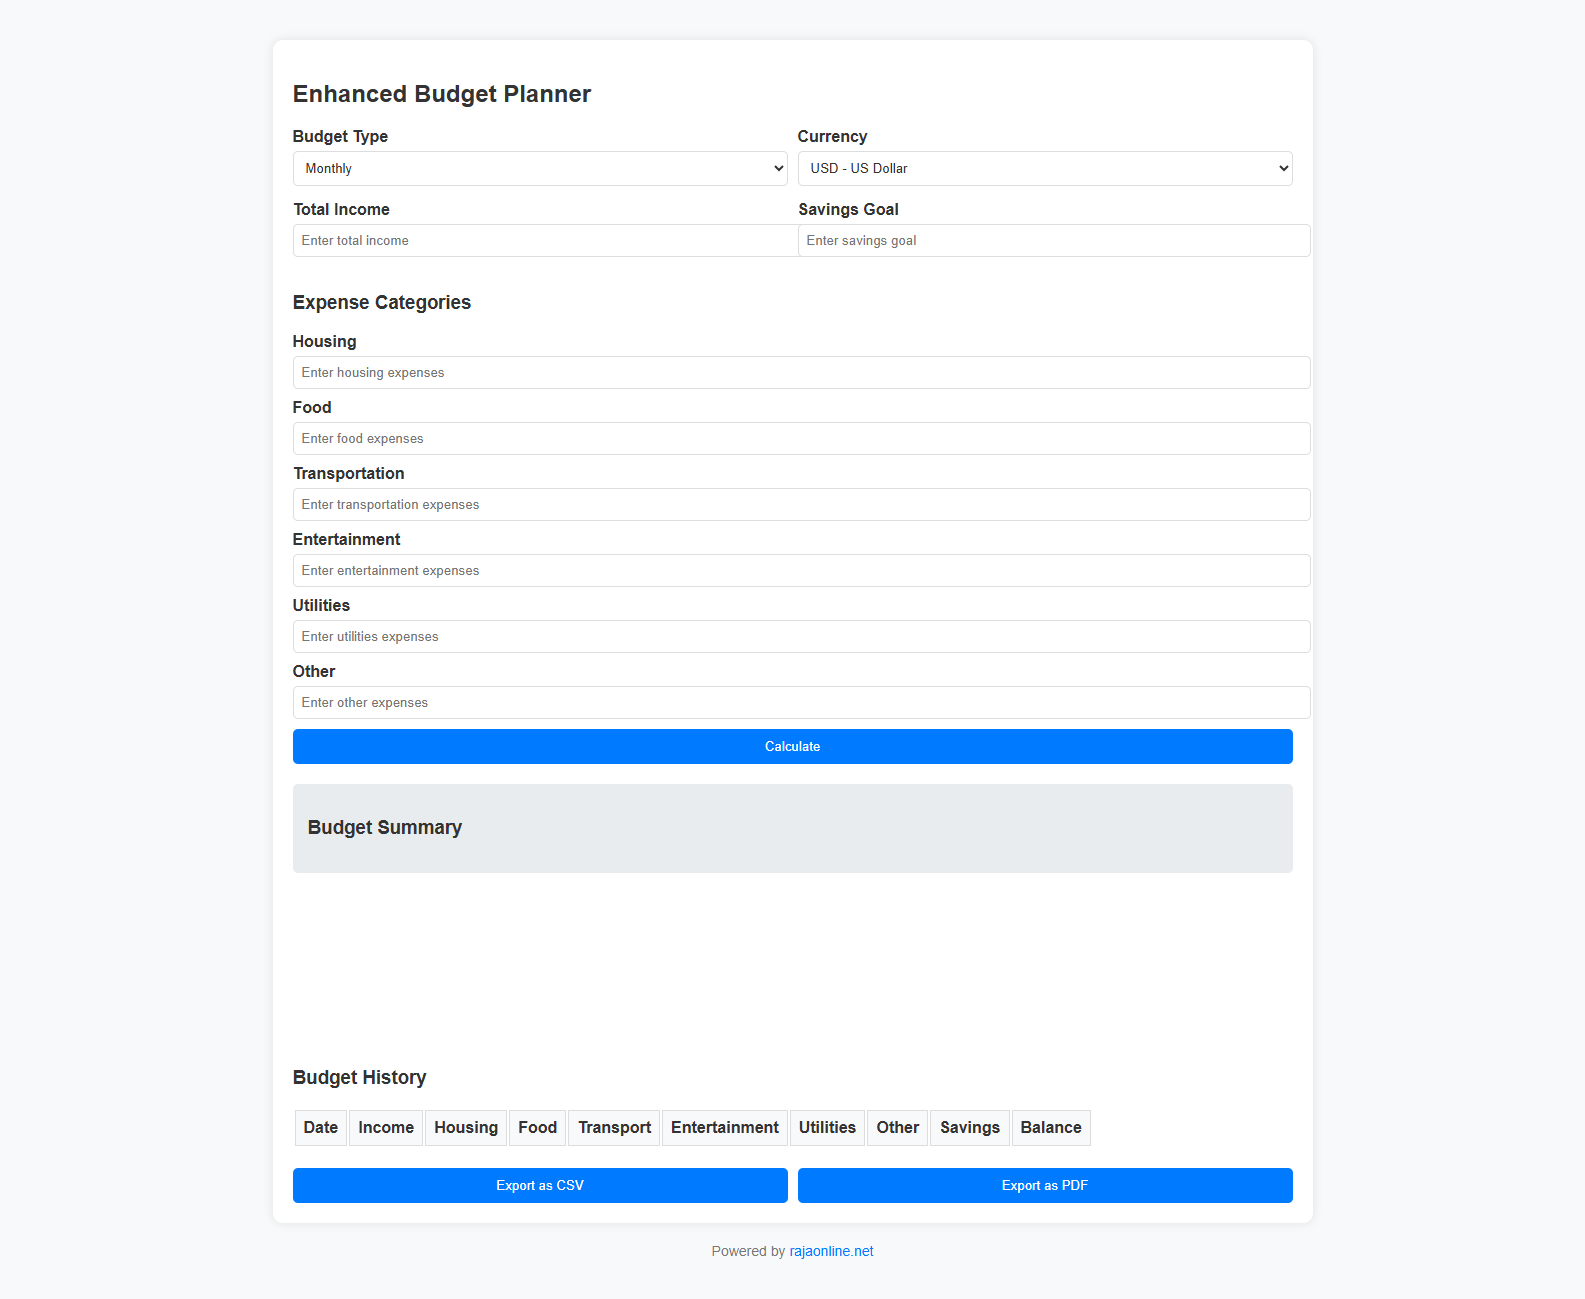Open the Budget Type dropdown
This screenshot has width=1585, height=1299.
(x=540, y=168)
